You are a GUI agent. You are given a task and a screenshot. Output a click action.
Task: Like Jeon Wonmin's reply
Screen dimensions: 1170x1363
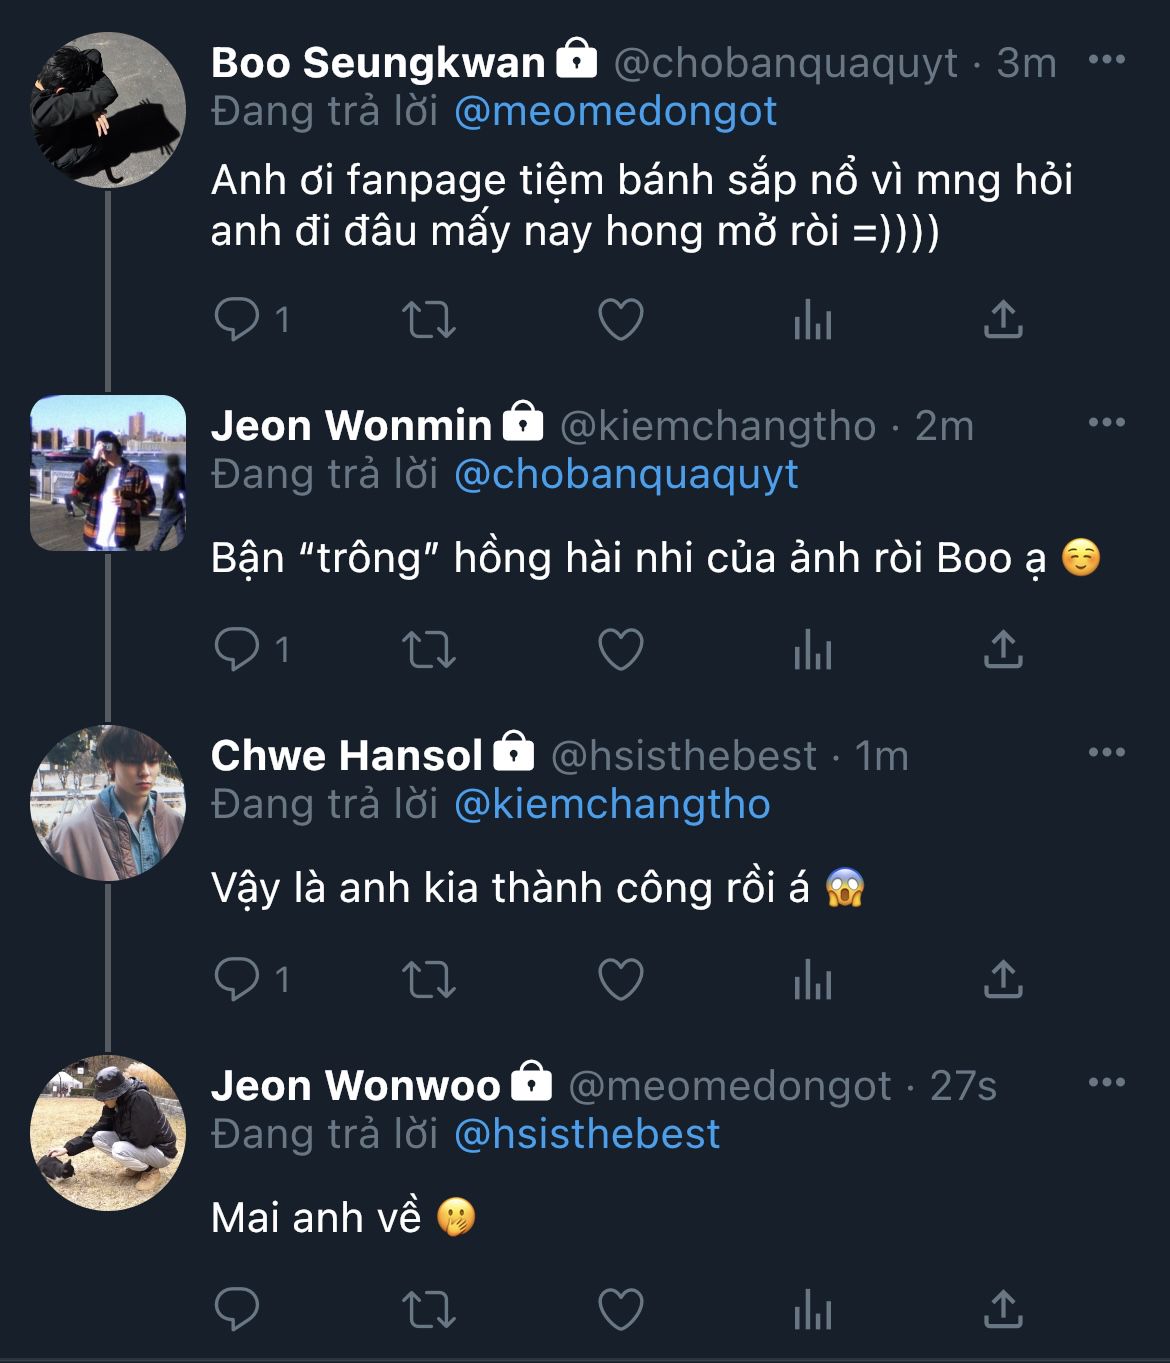[620, 650]
